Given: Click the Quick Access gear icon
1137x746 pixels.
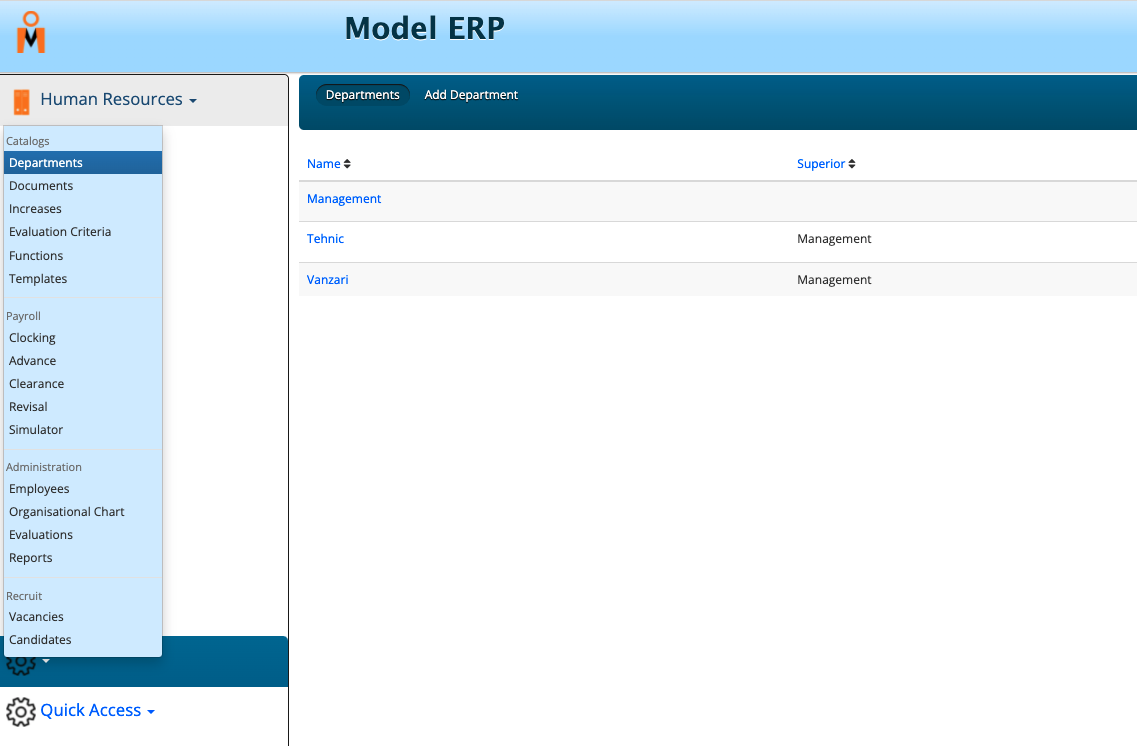Looking at the screenshot, I should tap(20, 711).
